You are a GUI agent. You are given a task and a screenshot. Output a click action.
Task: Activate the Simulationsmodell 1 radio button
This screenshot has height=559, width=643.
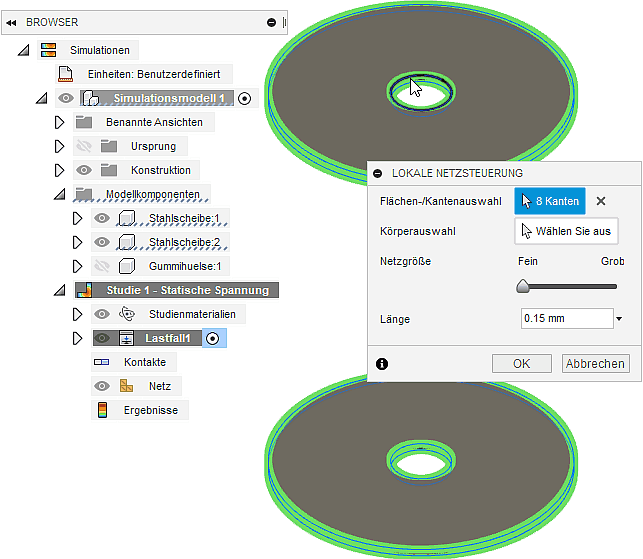pyautogui.click(x=245, y=98)
